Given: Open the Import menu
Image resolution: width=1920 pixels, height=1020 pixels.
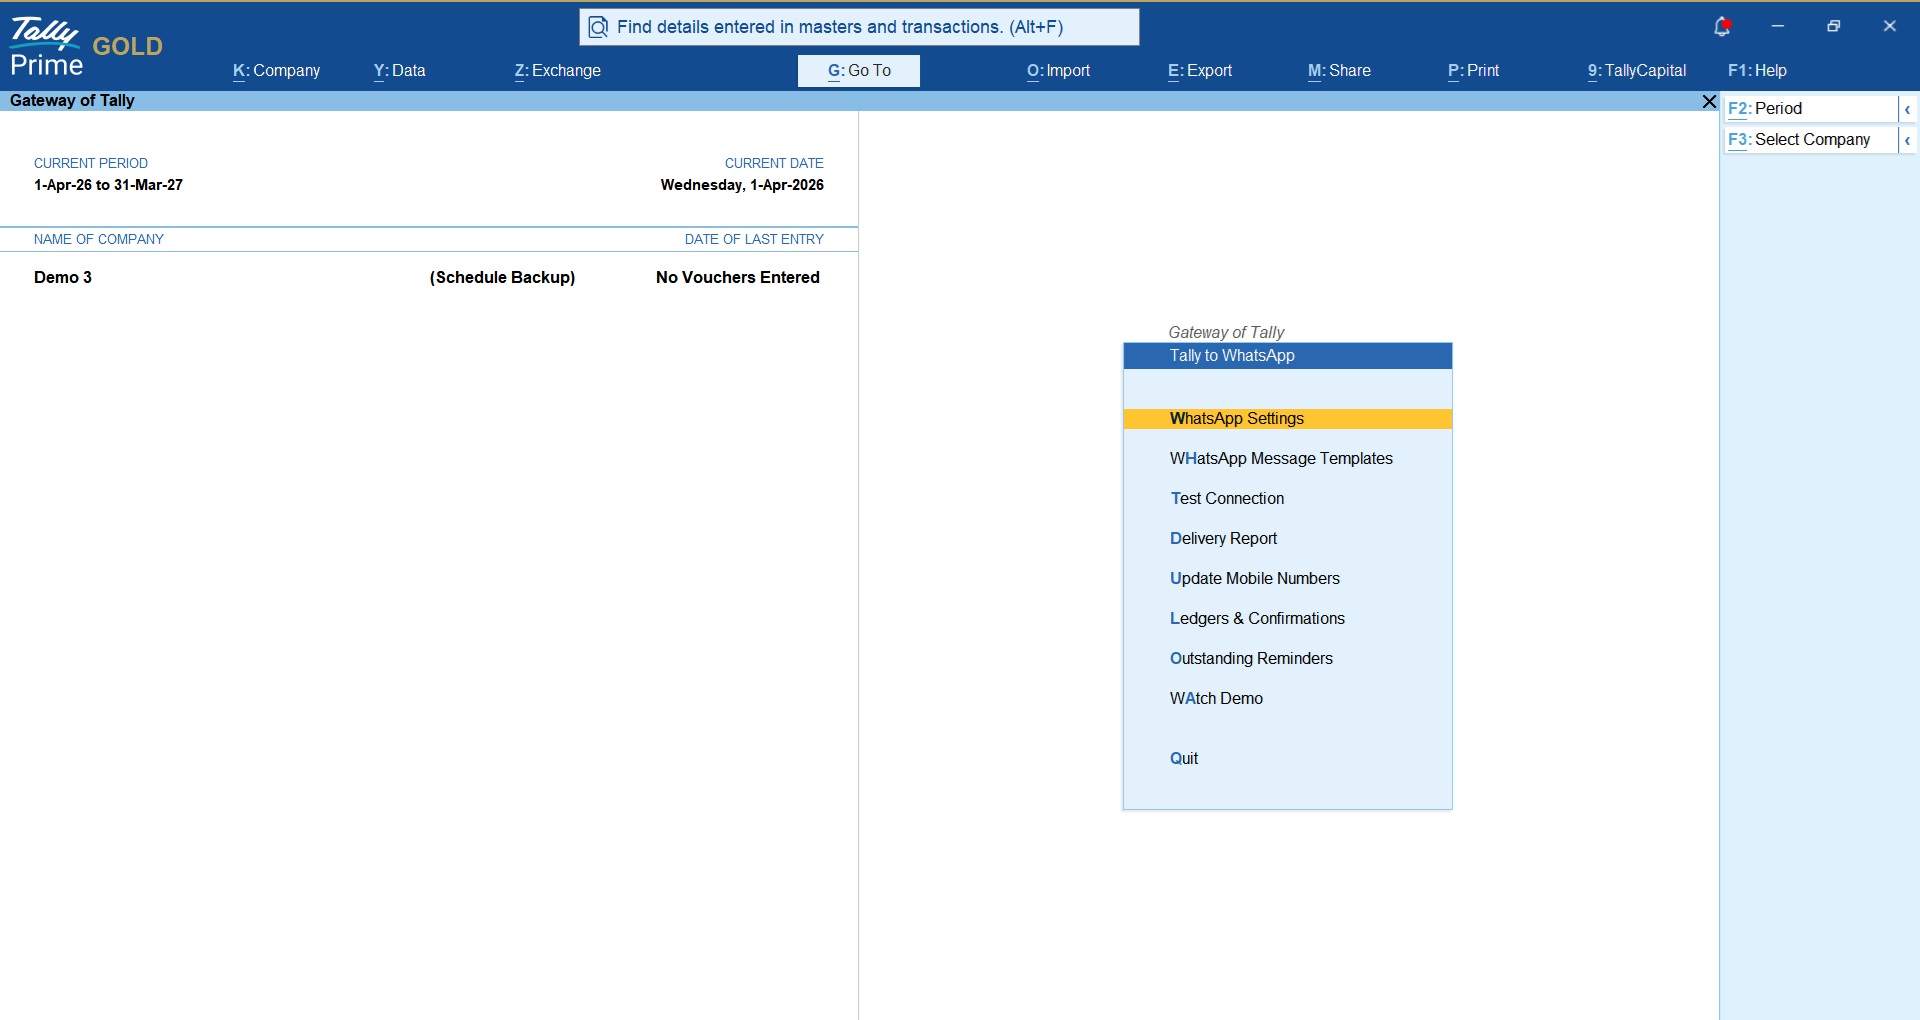Looking at the screenshot, I should pyautogui.click(x=1058, y=71).
